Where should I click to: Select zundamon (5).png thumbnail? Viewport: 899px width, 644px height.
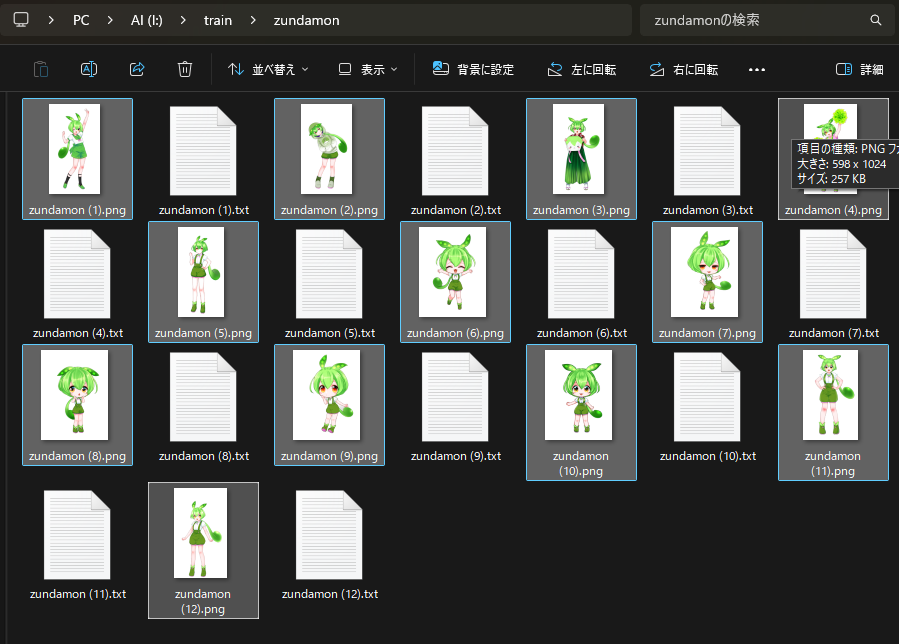tap(201, 272)
